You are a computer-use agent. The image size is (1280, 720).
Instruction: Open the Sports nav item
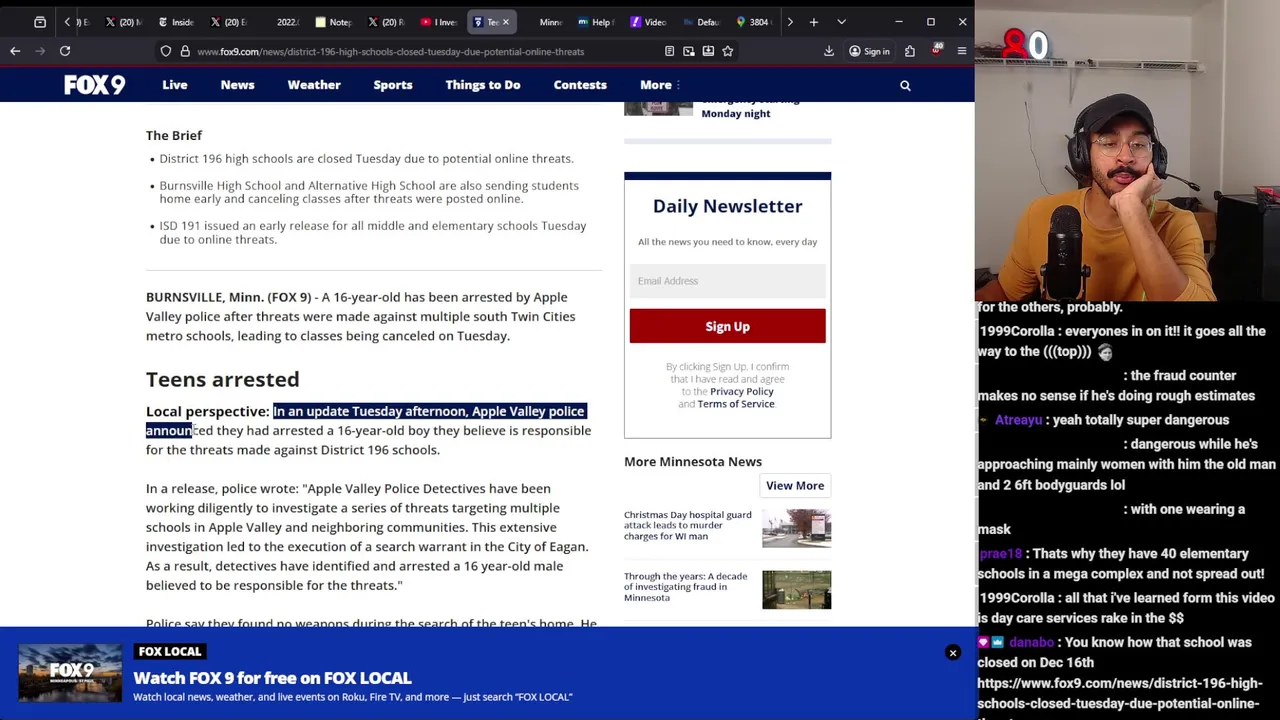[393, 85]
